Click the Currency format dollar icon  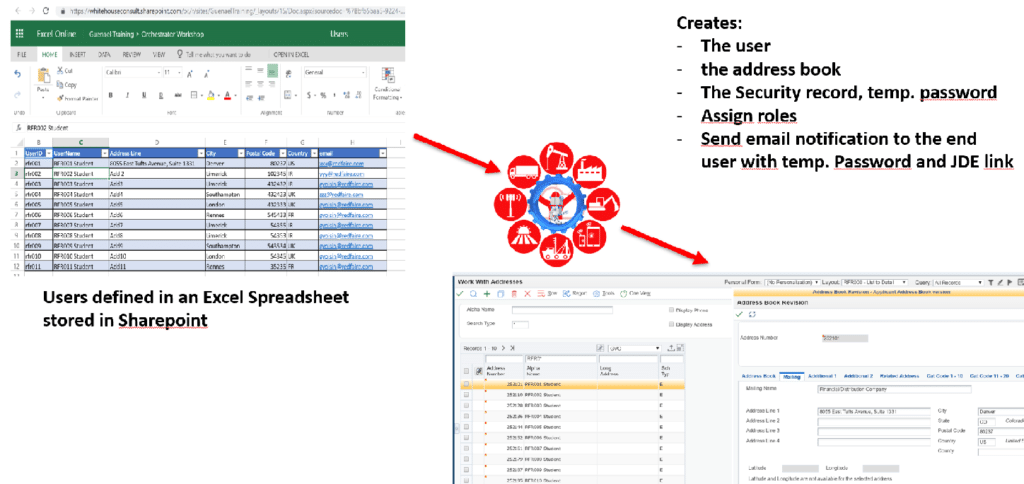(x=307, y=95)
